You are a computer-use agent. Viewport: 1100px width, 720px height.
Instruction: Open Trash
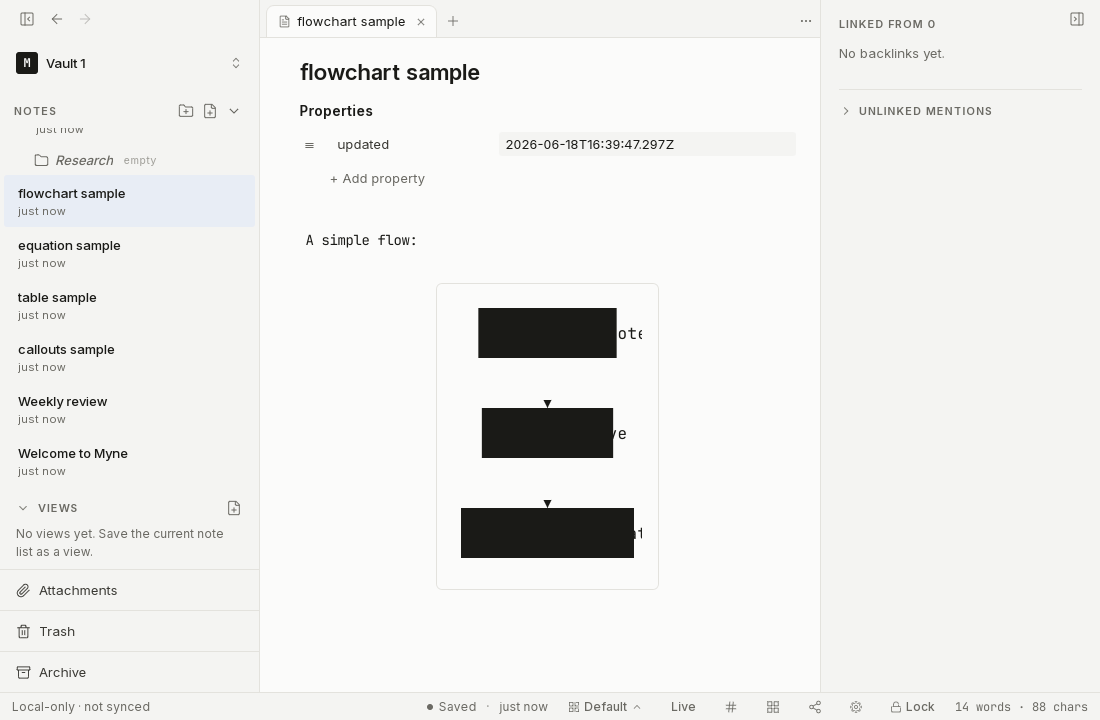(129, 632)
